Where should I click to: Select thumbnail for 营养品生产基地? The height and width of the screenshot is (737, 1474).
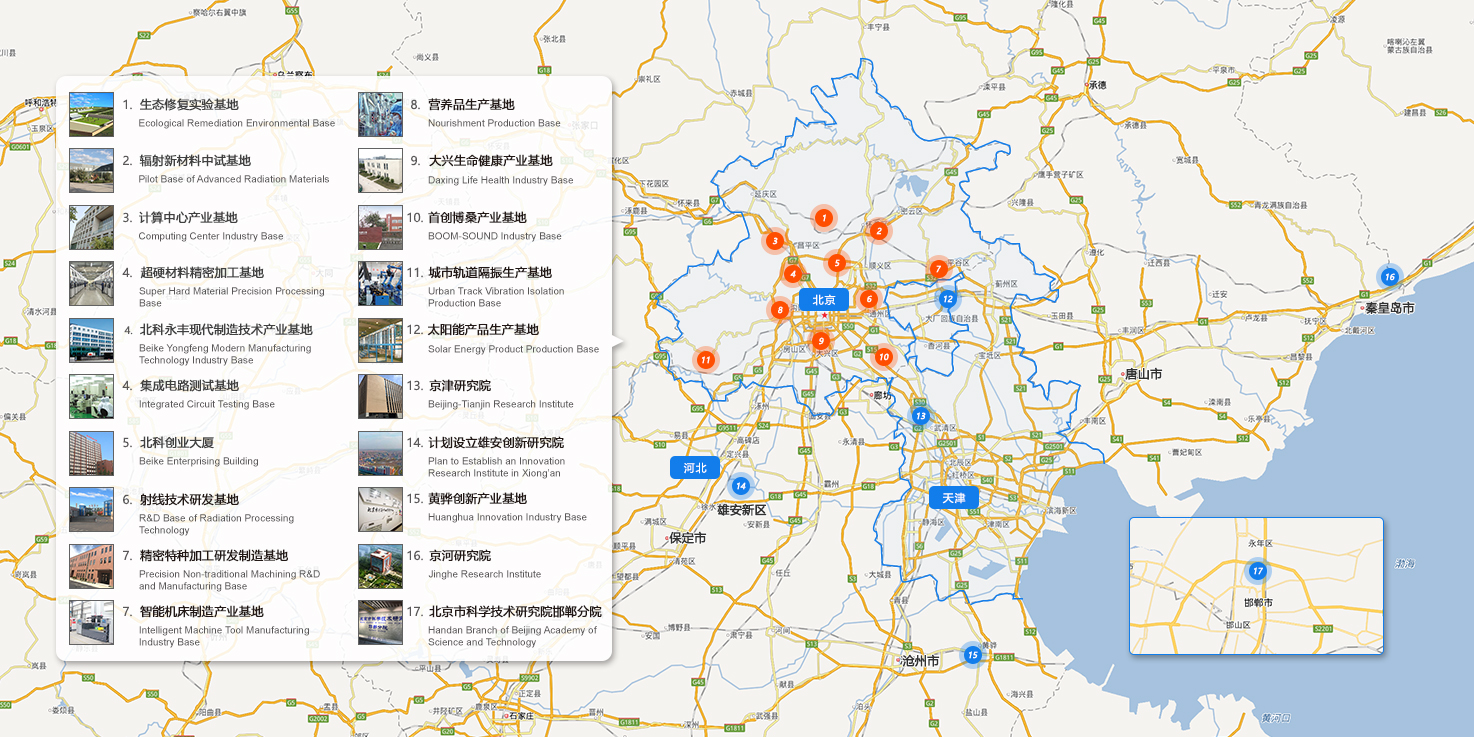point(380,115)
